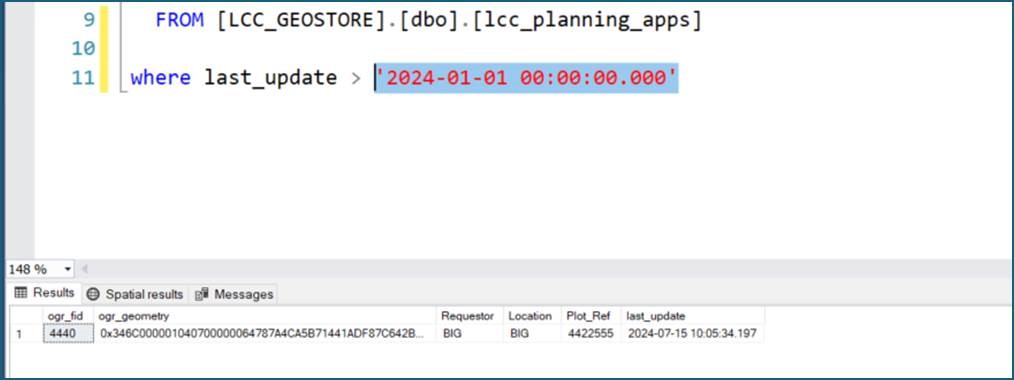Select the Location column header
The image size is (1014, 380).
pyautogui.click(x=532, y=316)
